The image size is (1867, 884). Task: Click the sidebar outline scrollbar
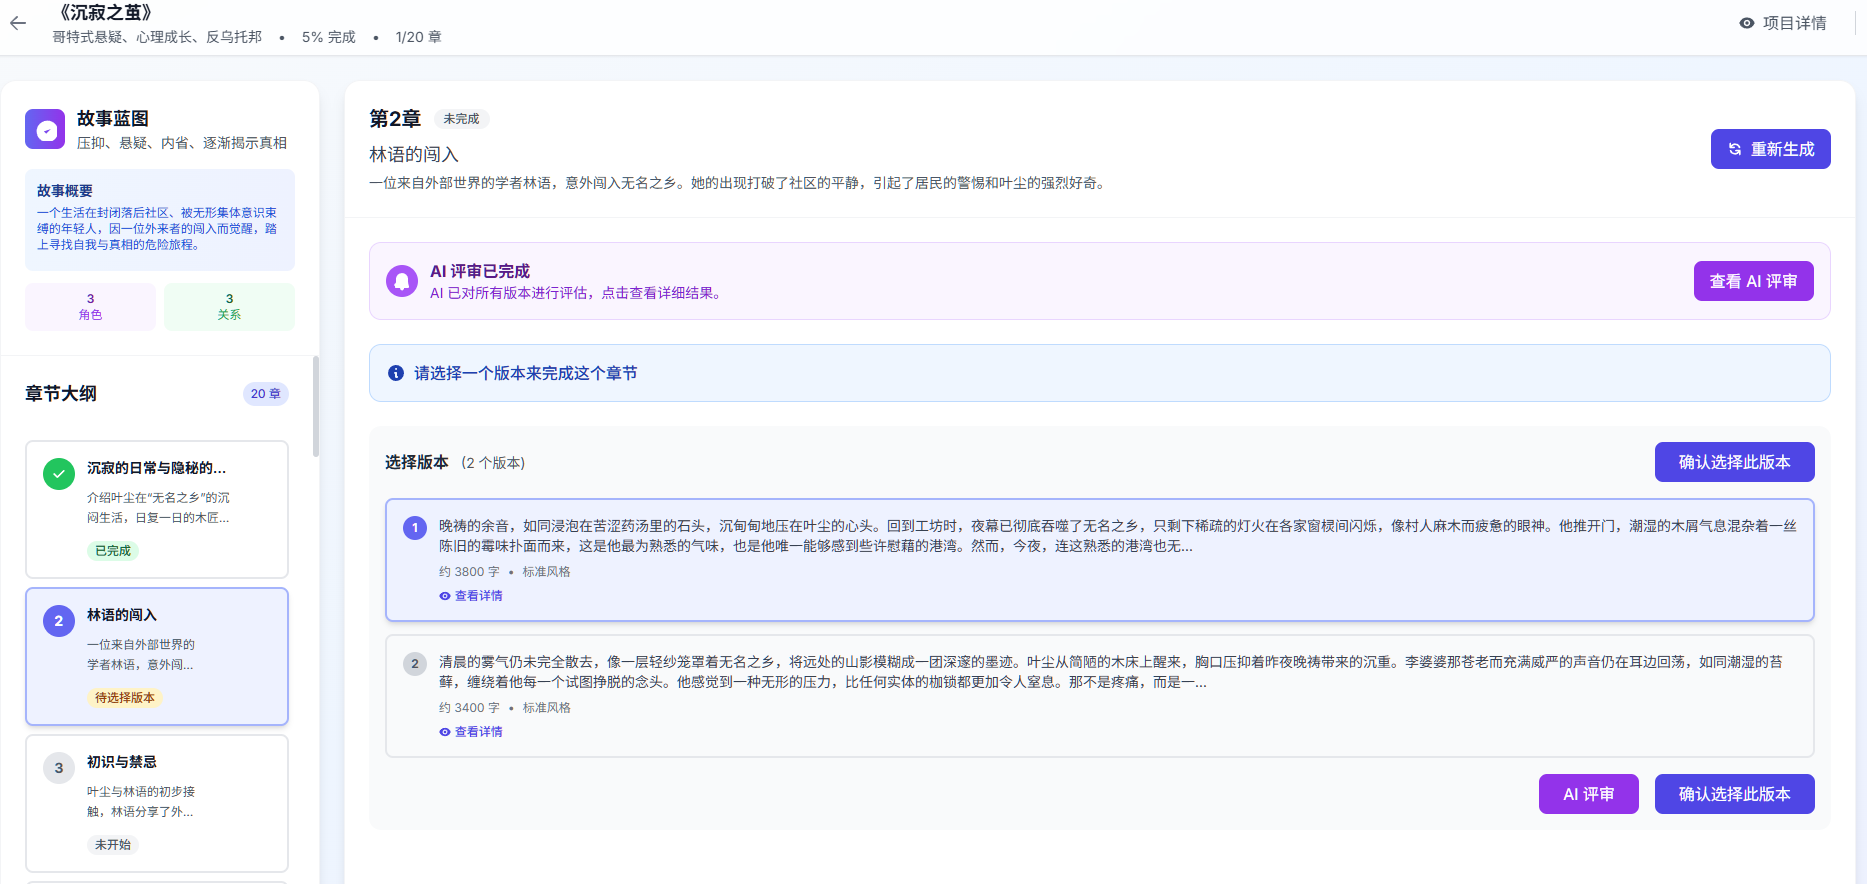[x=316, y=406]
